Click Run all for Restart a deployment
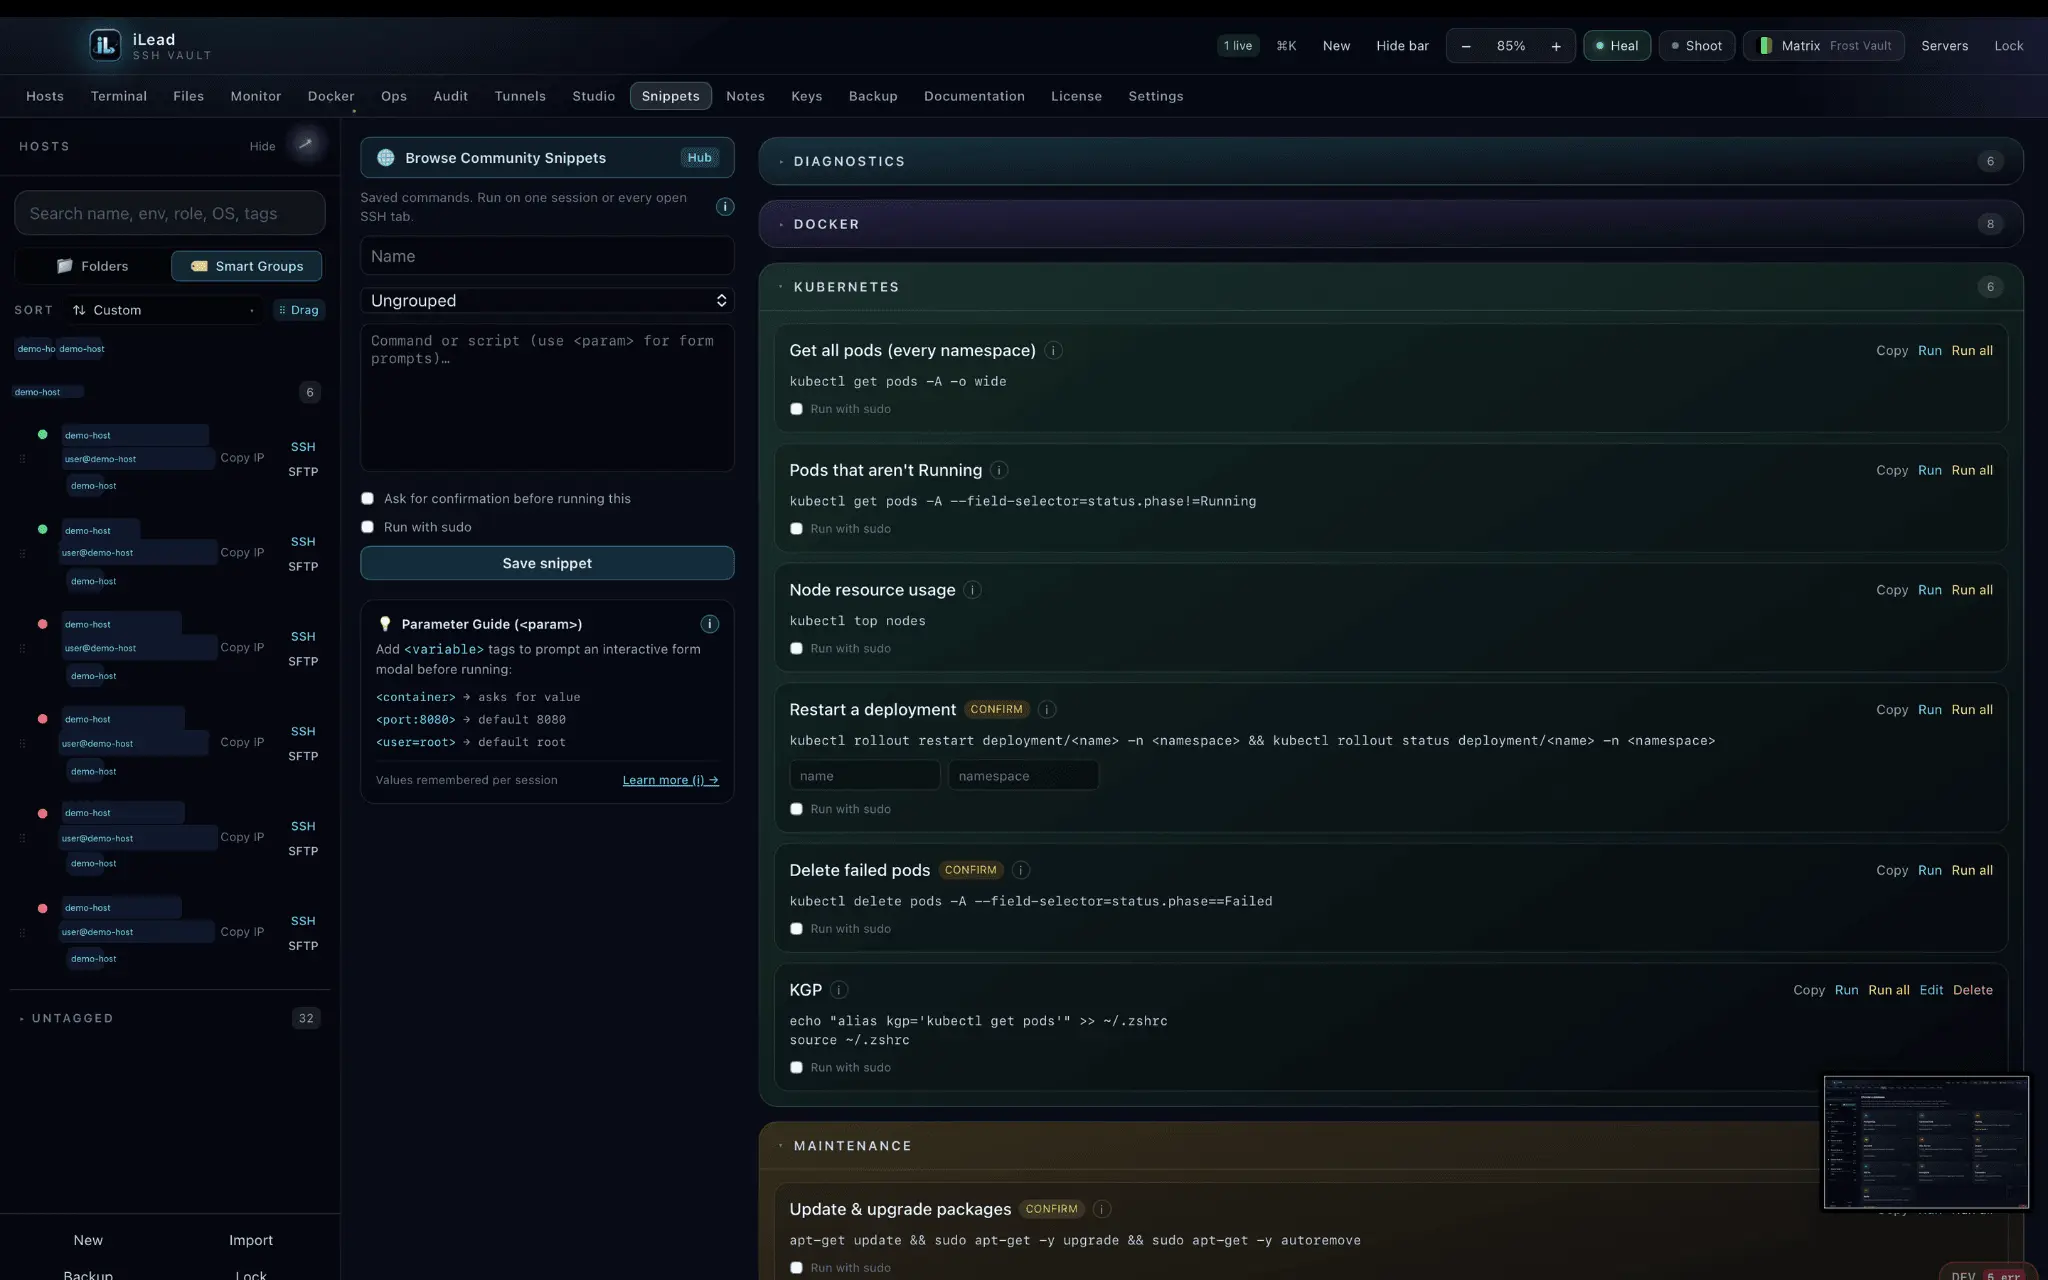Image resolution: width=2048 pixels, height=1280 pixels. (1972, 710)
